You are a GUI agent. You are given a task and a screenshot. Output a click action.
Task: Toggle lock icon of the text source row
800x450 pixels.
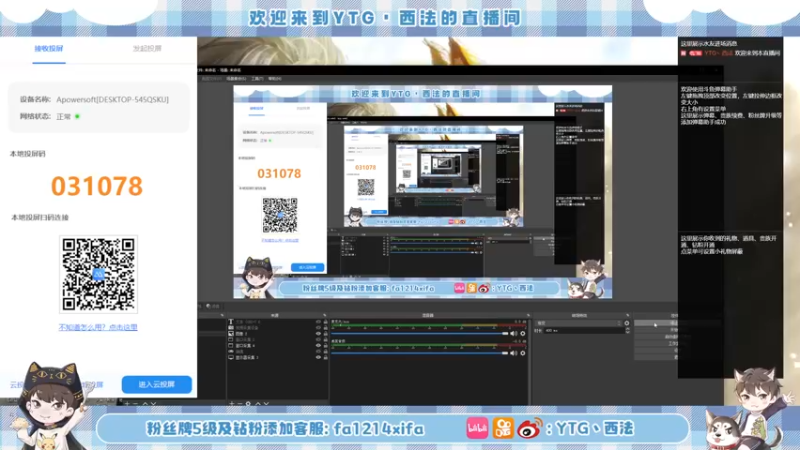tap(326, 321)
